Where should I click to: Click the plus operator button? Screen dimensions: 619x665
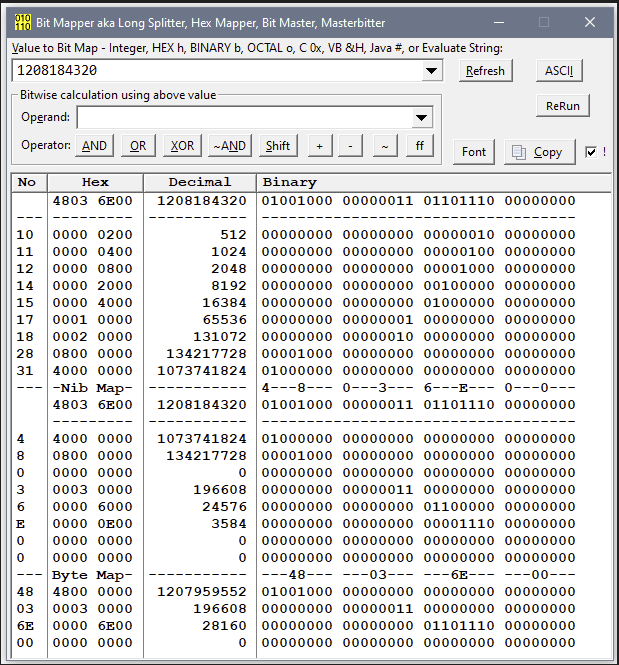(x=320, y=146)
